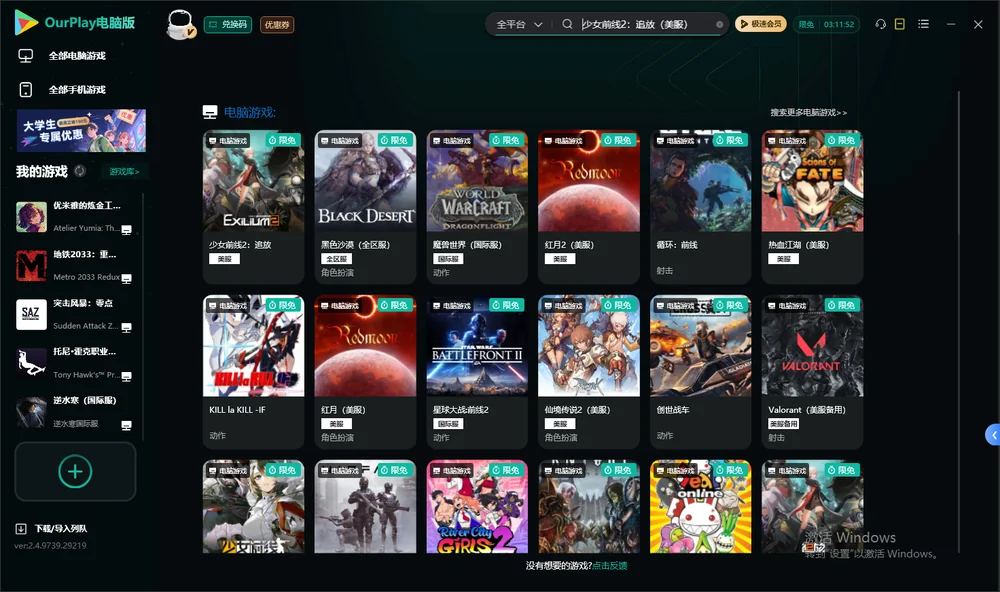Click the 红月2（美服）title text

click(x=569, y=245)
